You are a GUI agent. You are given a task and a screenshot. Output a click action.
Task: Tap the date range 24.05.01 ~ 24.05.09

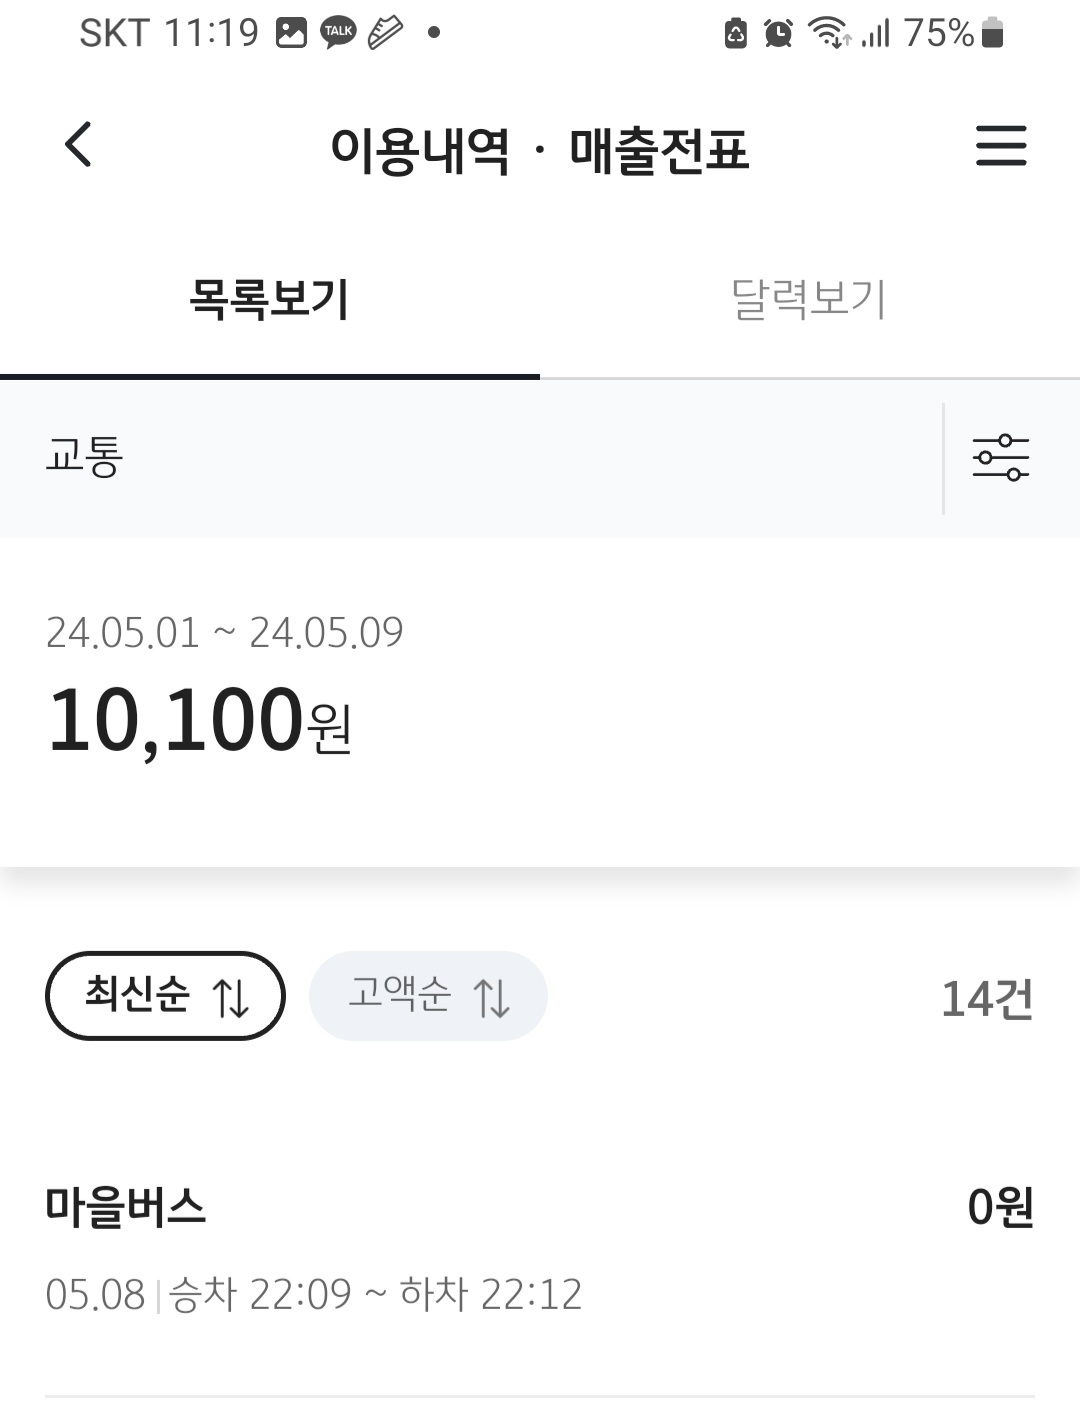coord(224,632)
